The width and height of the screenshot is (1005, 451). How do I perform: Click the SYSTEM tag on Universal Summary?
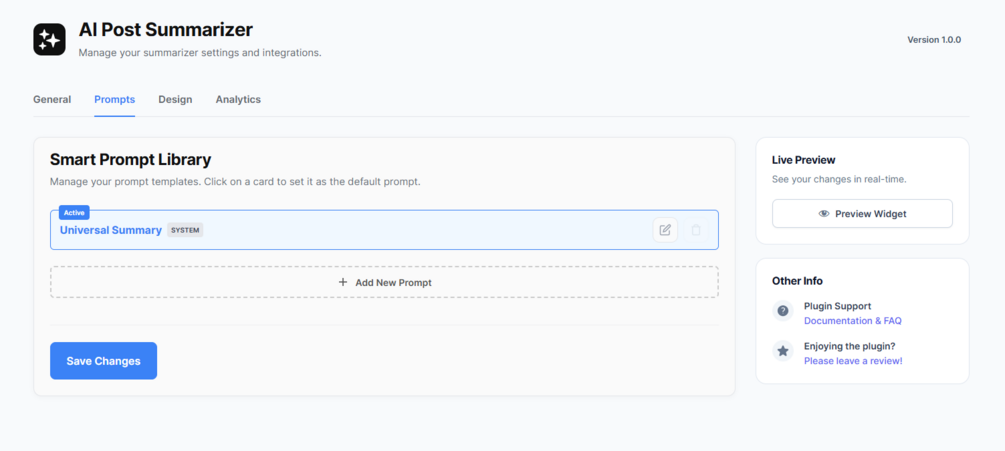point(185,230)
